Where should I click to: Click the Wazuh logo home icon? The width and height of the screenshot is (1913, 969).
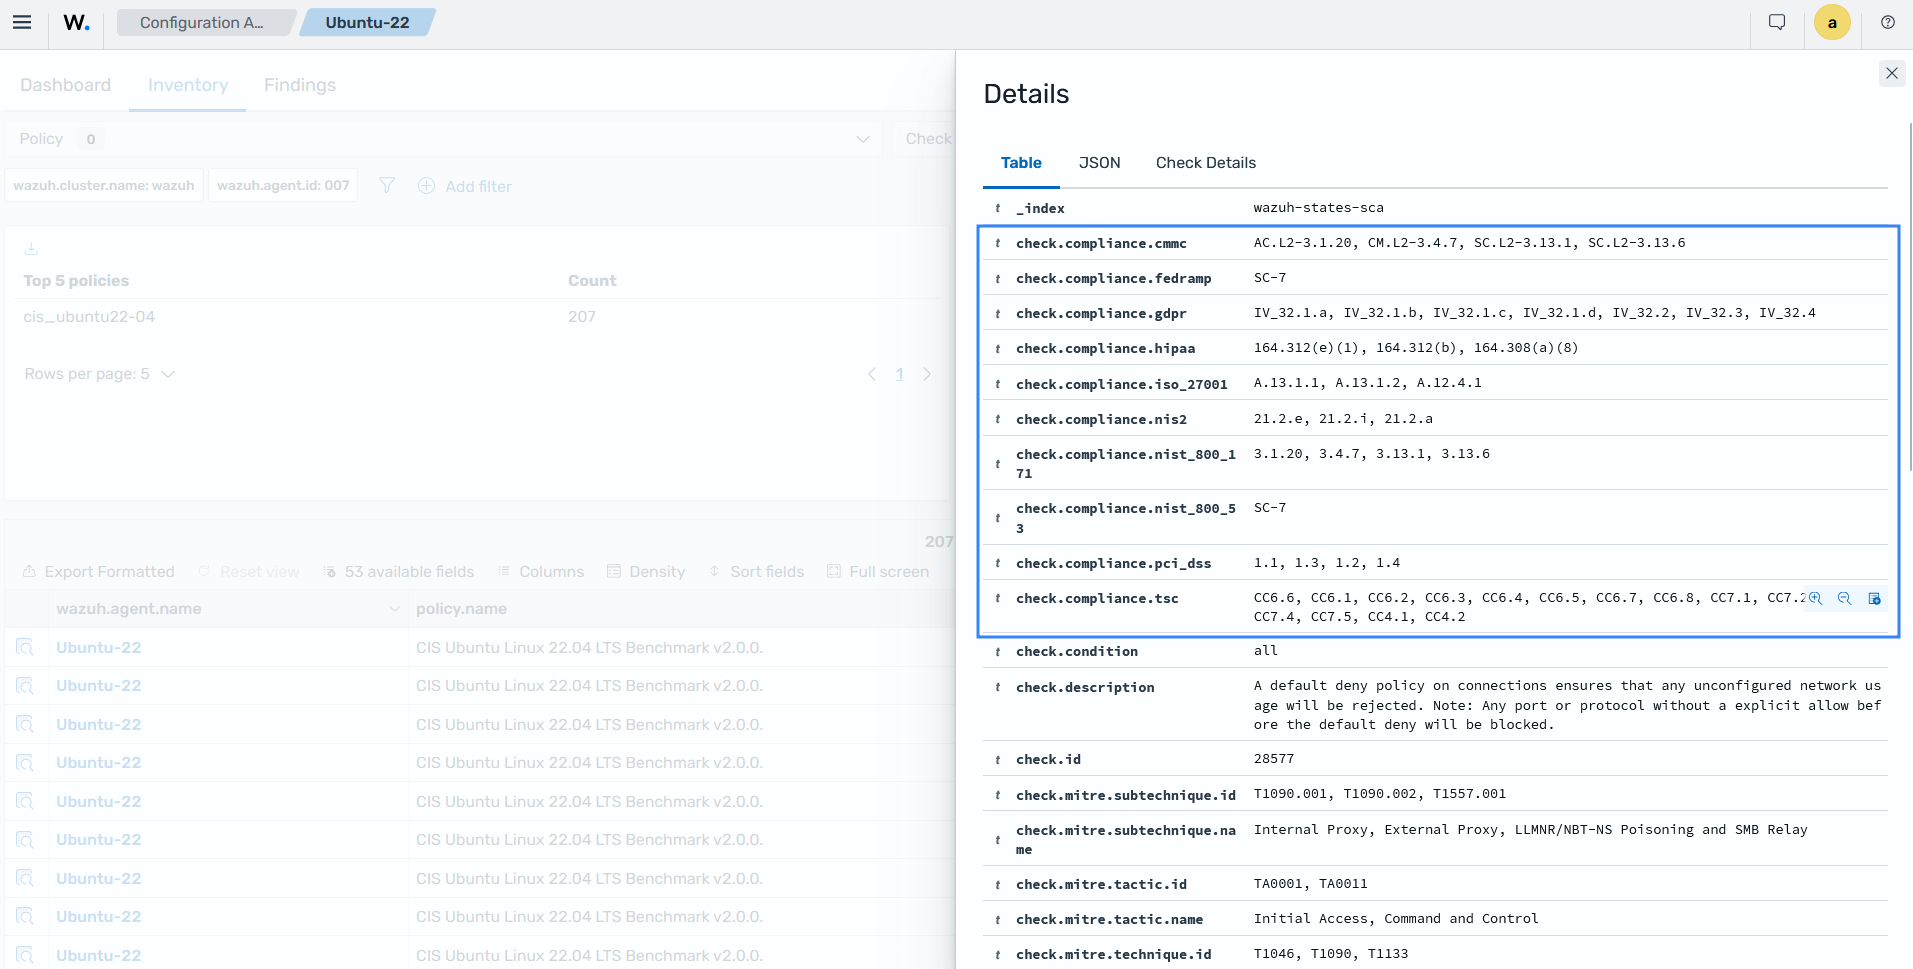coord(76,22)
